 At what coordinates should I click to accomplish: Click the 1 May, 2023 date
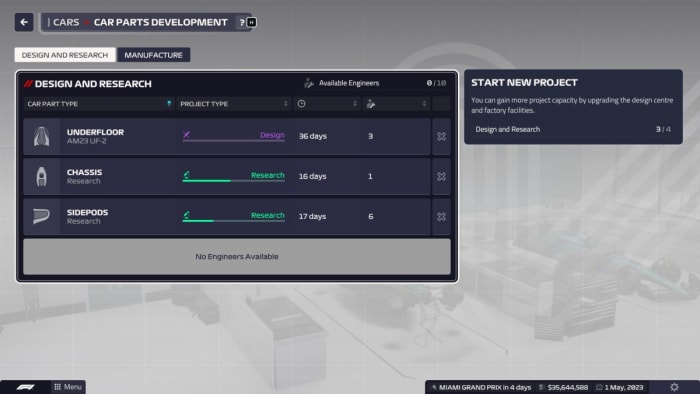tap(620, 387)
